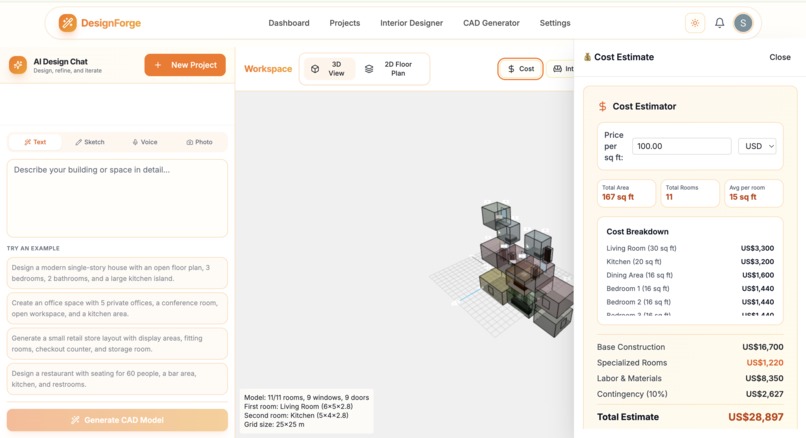The height and width of the screenshot is (438, 806).
Task: Open the USD currency dropdown
Action: (757, 146)
